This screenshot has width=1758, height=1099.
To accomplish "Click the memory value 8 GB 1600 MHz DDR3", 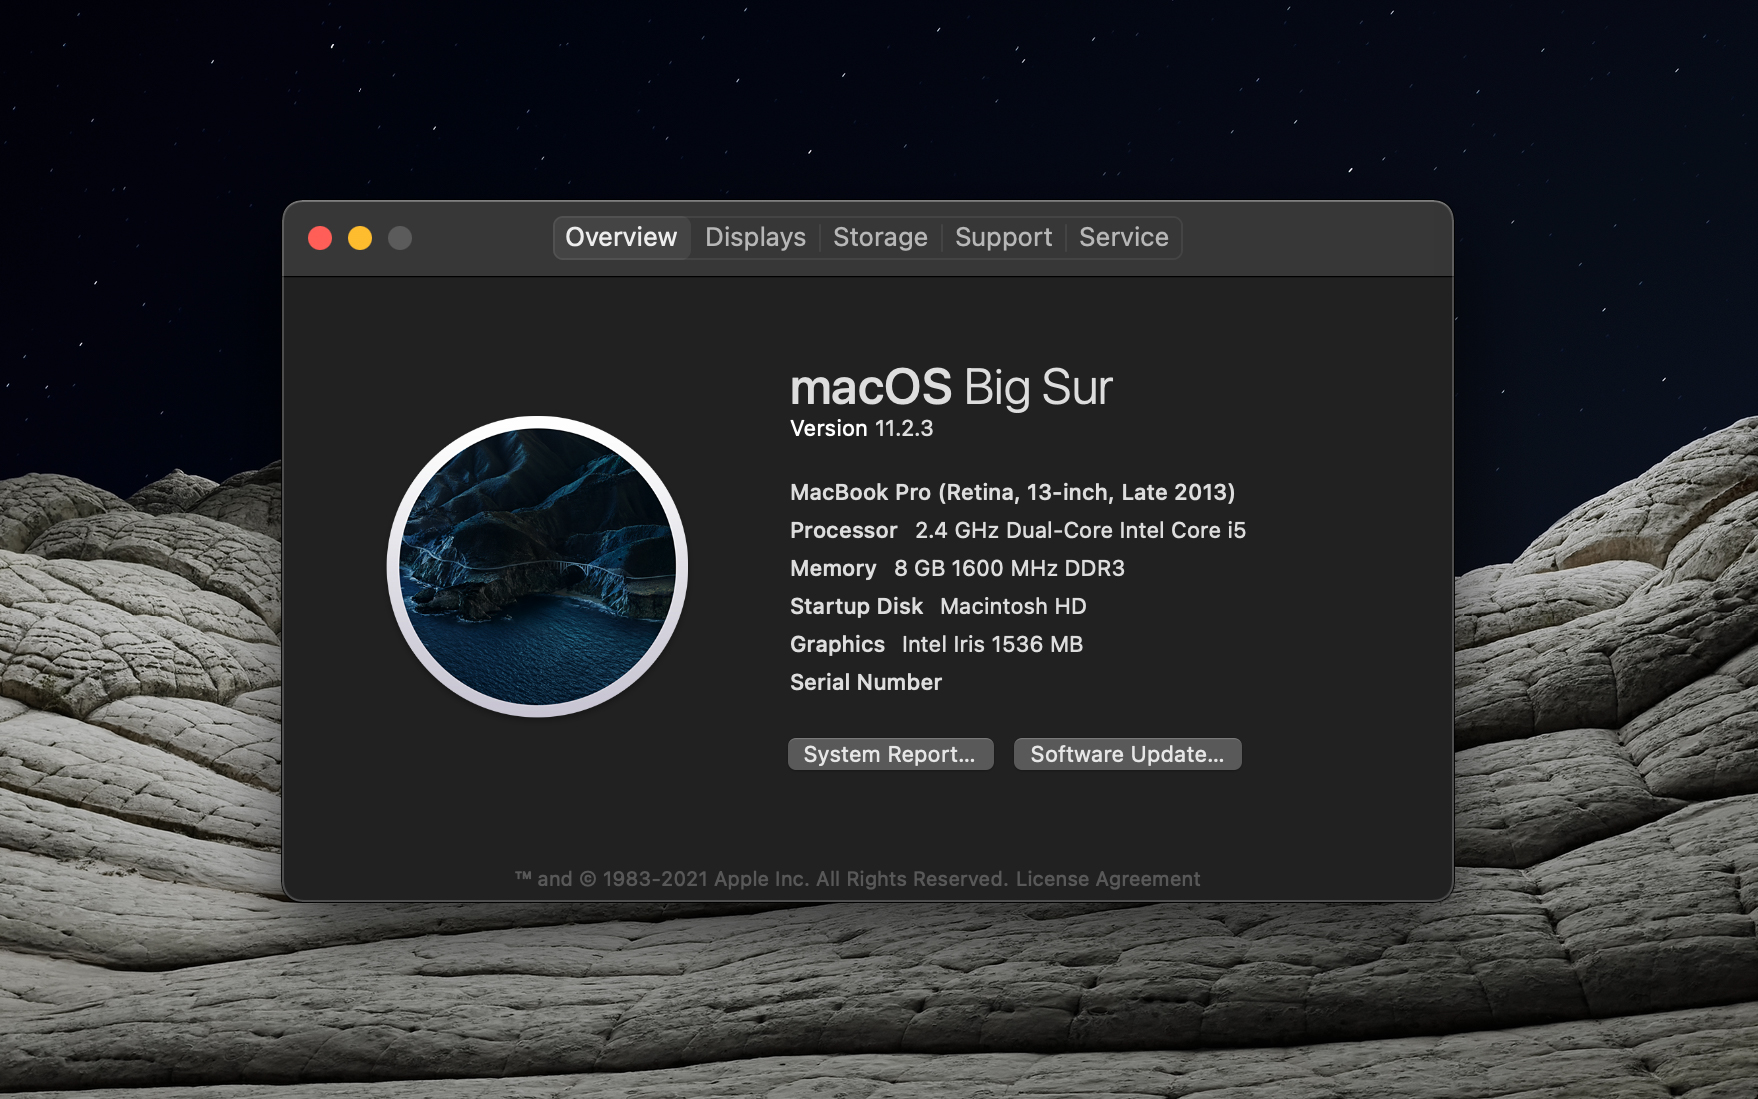I will (x=1009, y=568).
